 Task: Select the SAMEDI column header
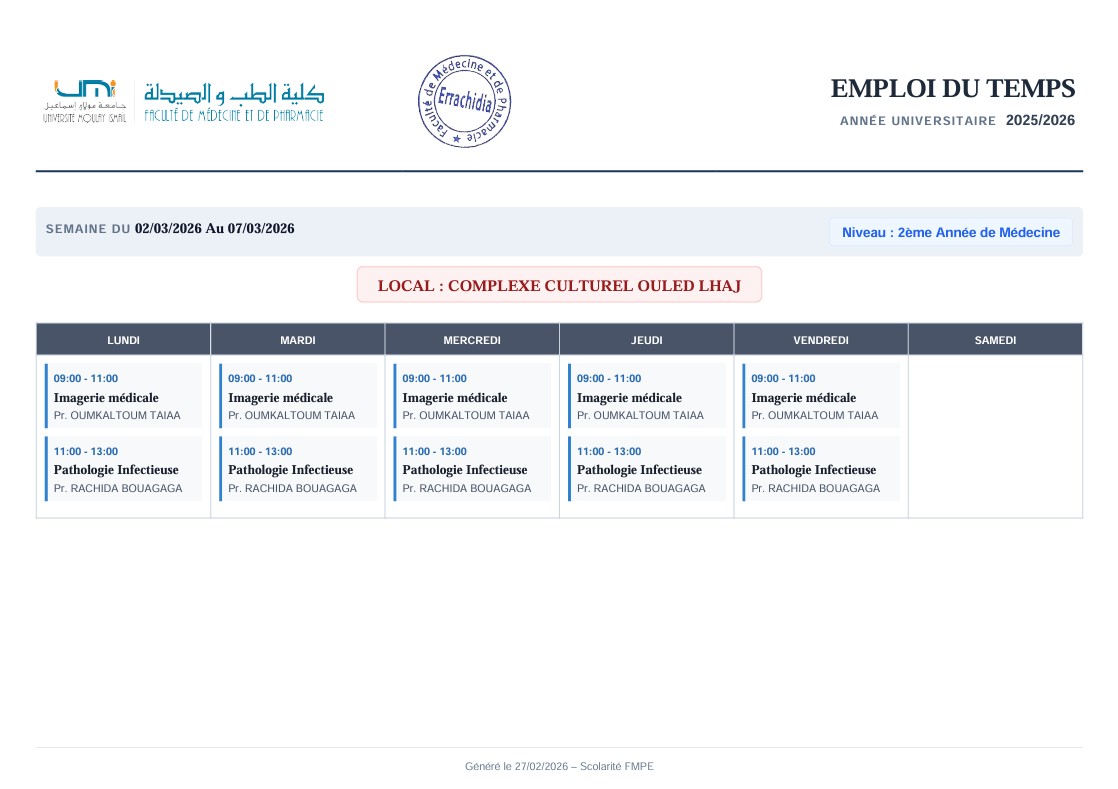(x=995, y=340)
